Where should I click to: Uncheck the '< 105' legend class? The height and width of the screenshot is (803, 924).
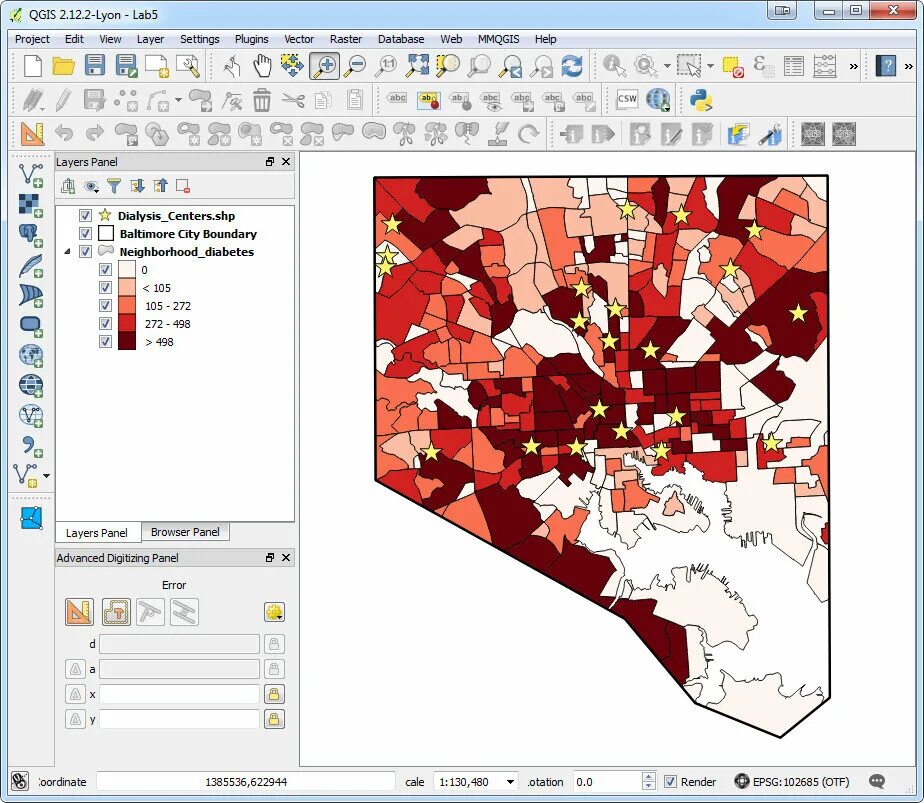coord(105,287)
